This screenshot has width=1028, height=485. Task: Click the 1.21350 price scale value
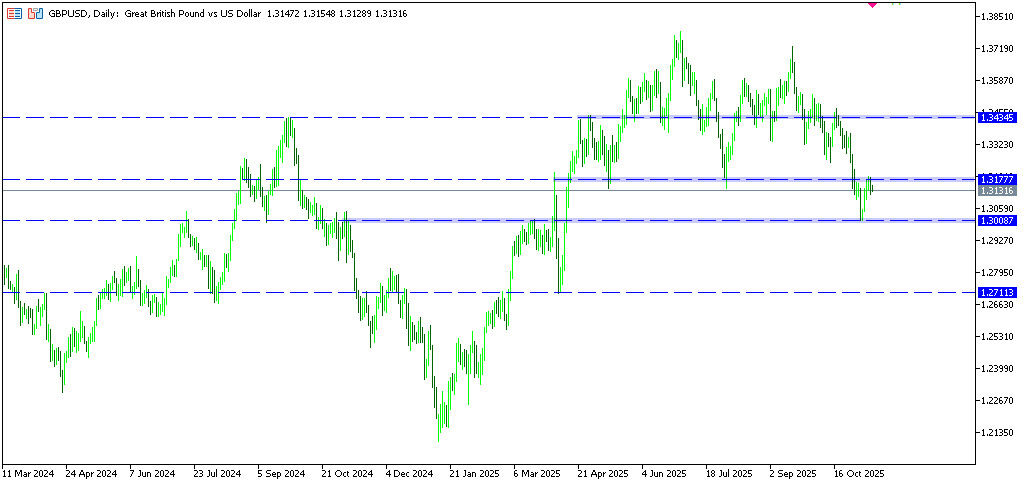(x=998, y=433)
